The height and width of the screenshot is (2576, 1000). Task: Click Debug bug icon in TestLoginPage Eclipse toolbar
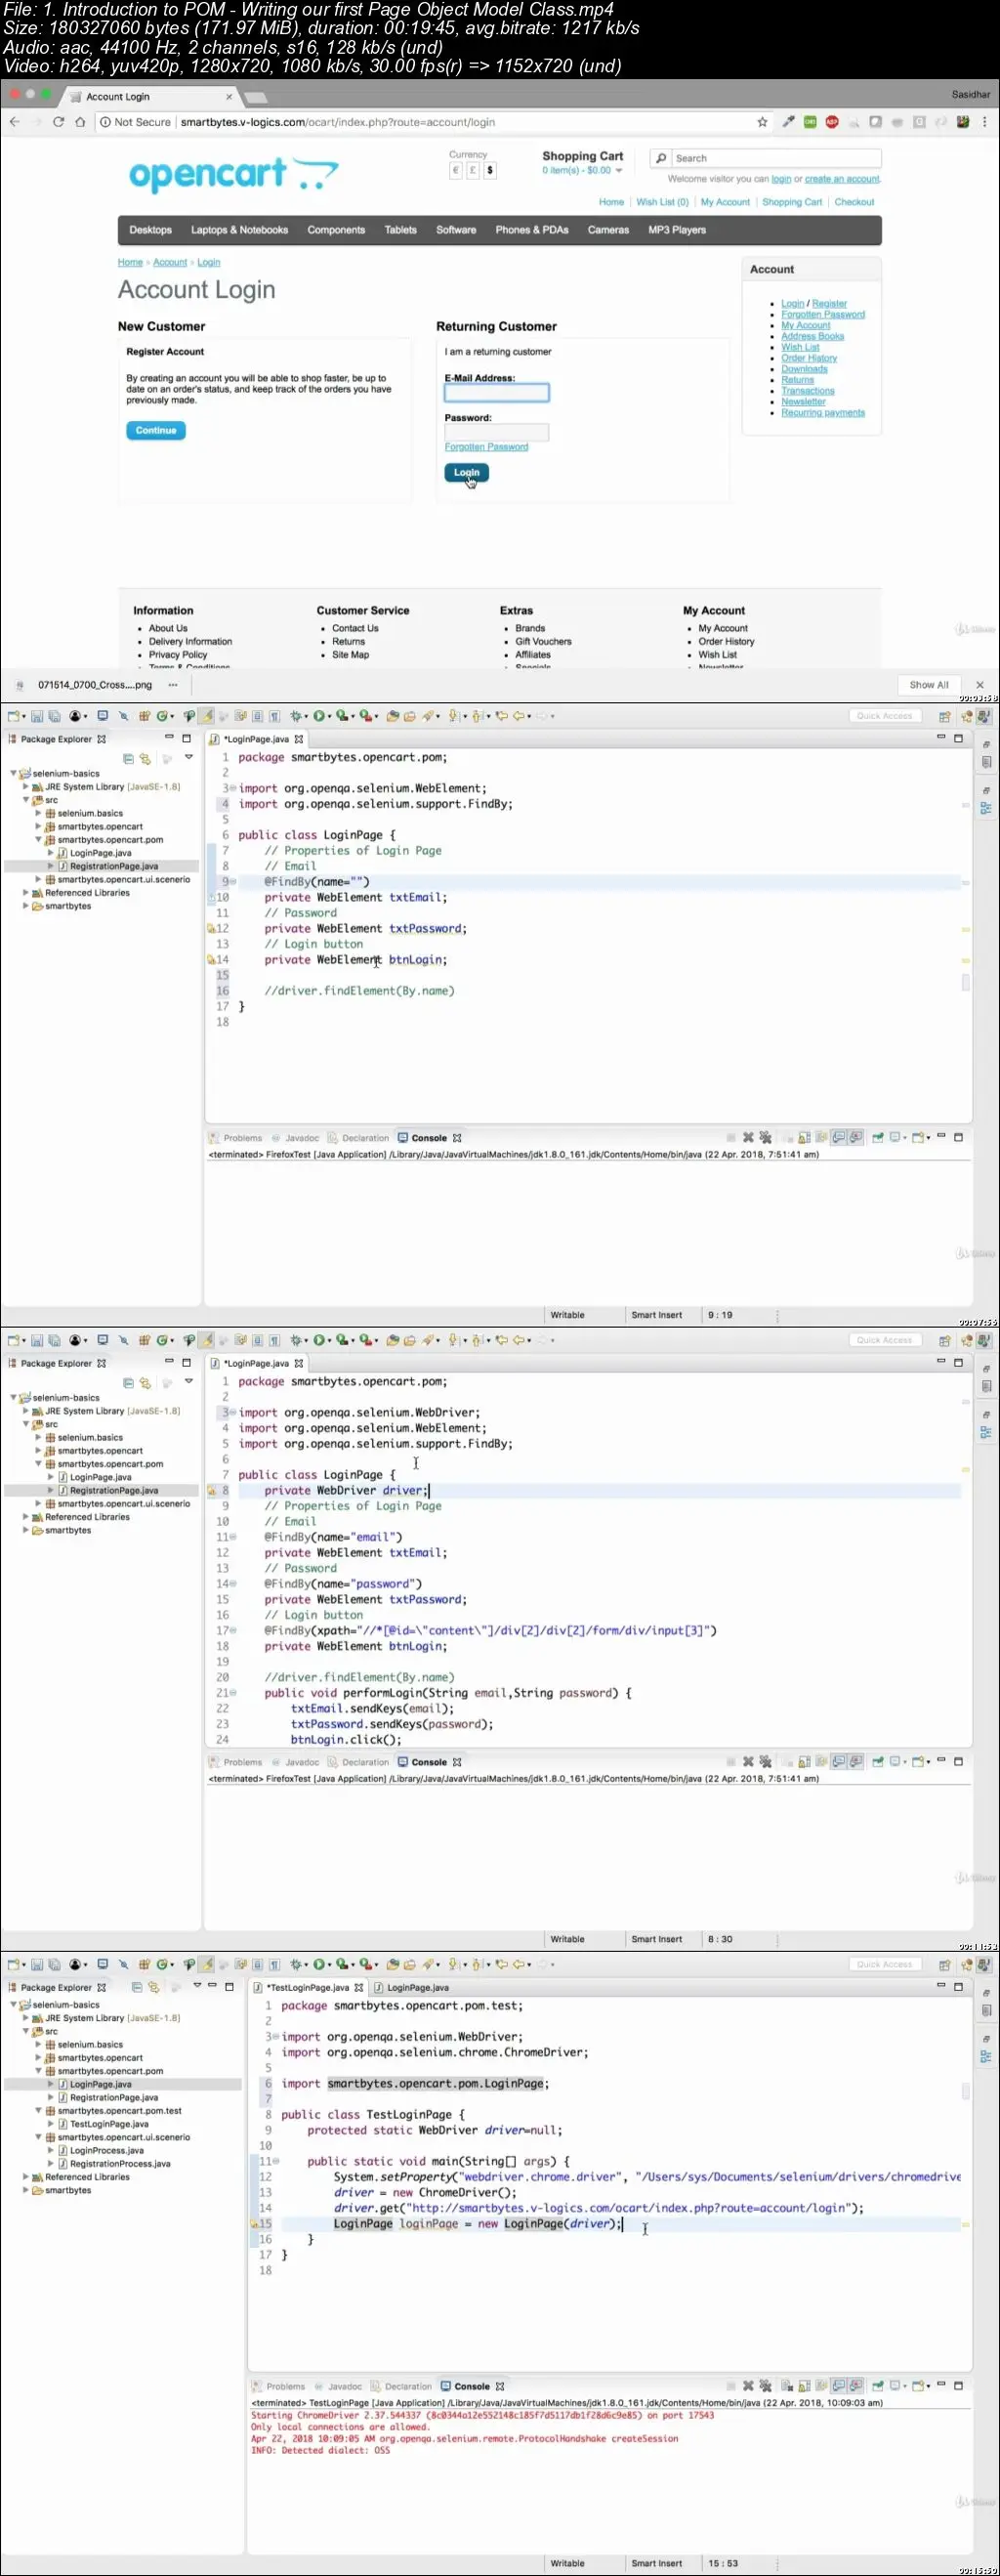[x=296, y=1964]
